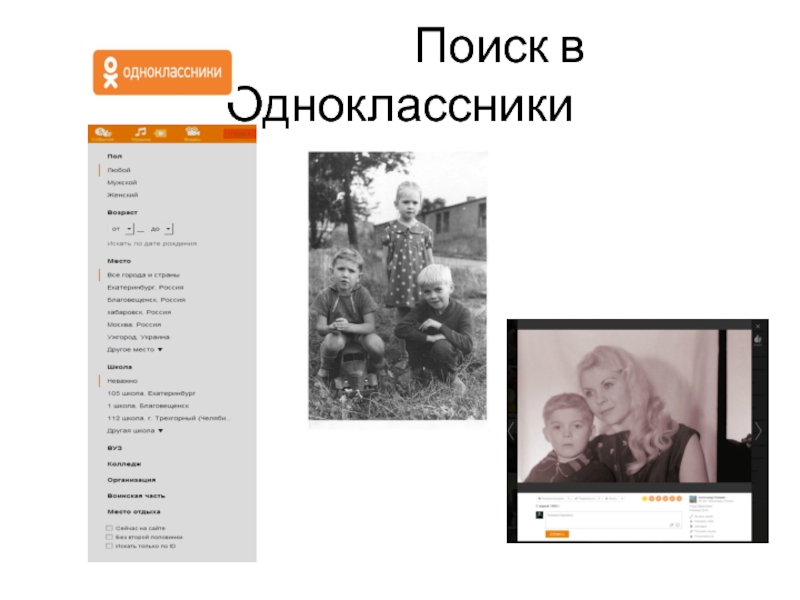
Task: Close the photo viewer with X
Action: [758, 326]
